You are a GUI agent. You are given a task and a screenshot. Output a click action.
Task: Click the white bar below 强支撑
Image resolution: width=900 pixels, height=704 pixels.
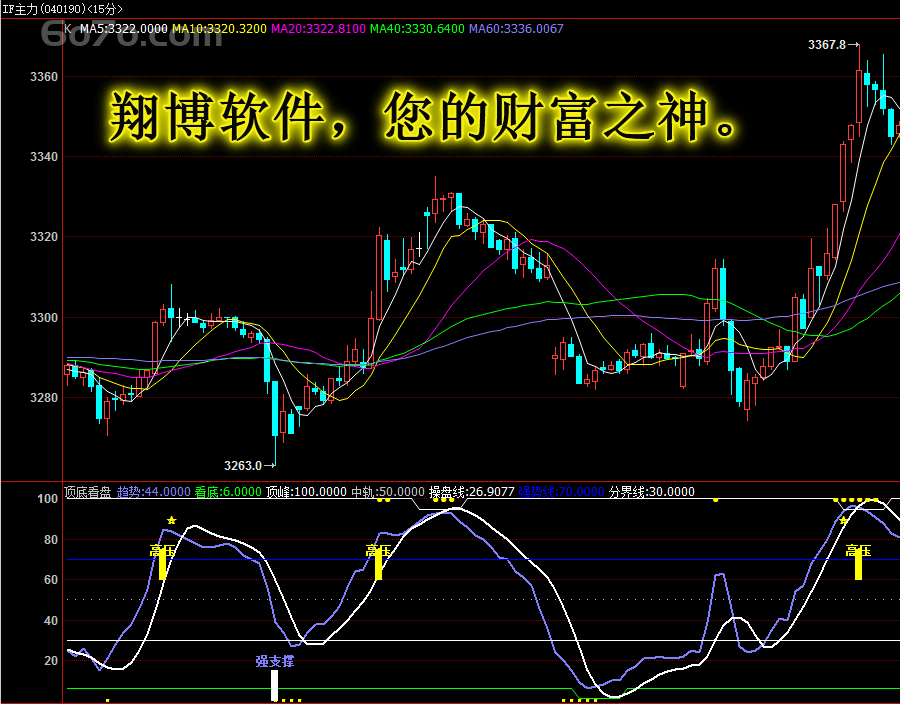pos(275,685)
